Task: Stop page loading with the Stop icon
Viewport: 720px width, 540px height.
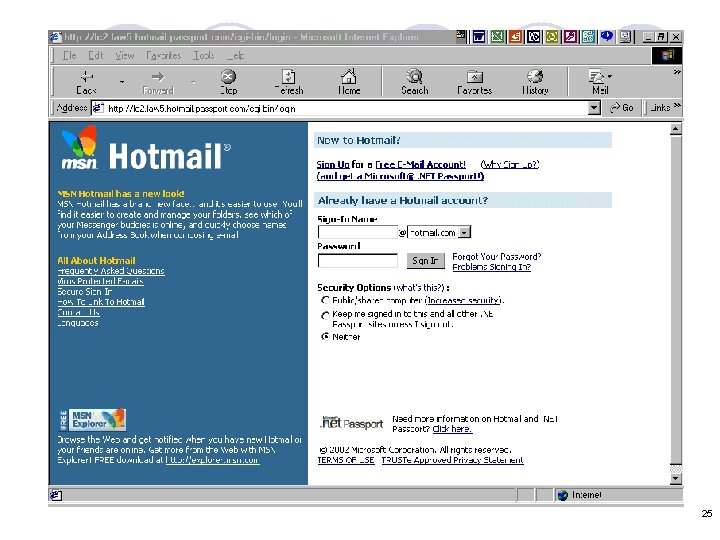Action: 228,76
